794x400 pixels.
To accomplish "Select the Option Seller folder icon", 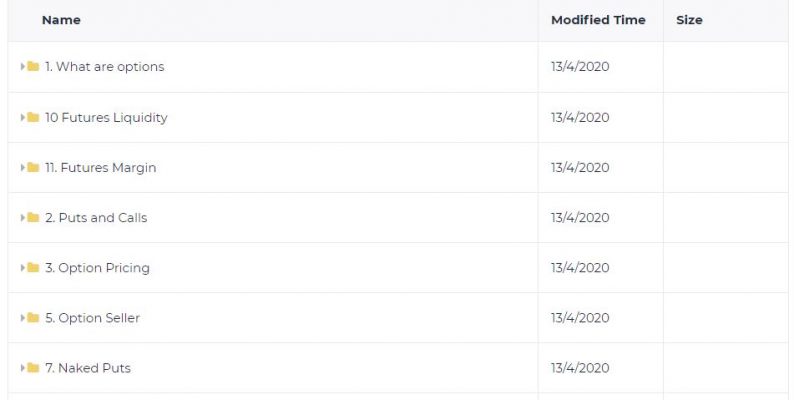I will pyautogui.click(x=33, y=317).
